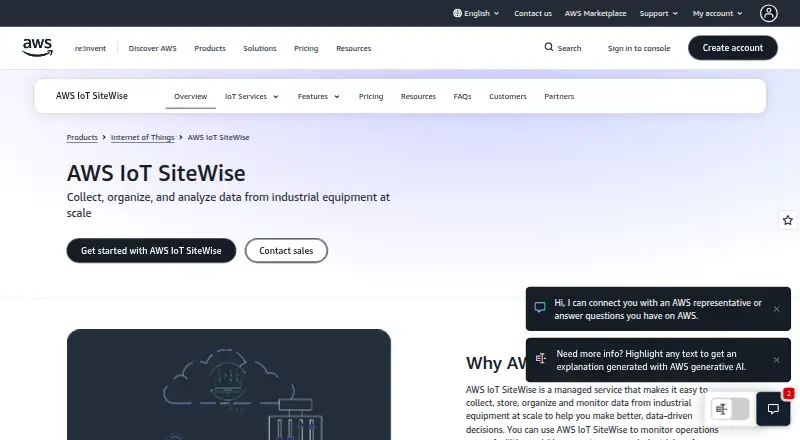The image size is (800, 440).
Task: Open the chat bubble widget
Action: [x=773, y=409]
